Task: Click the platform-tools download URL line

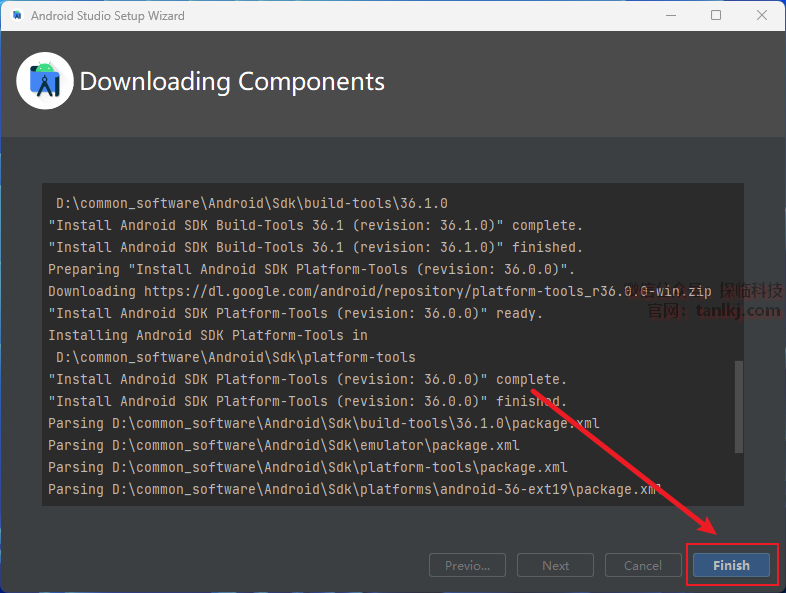Action: click(x=379, y=291)
